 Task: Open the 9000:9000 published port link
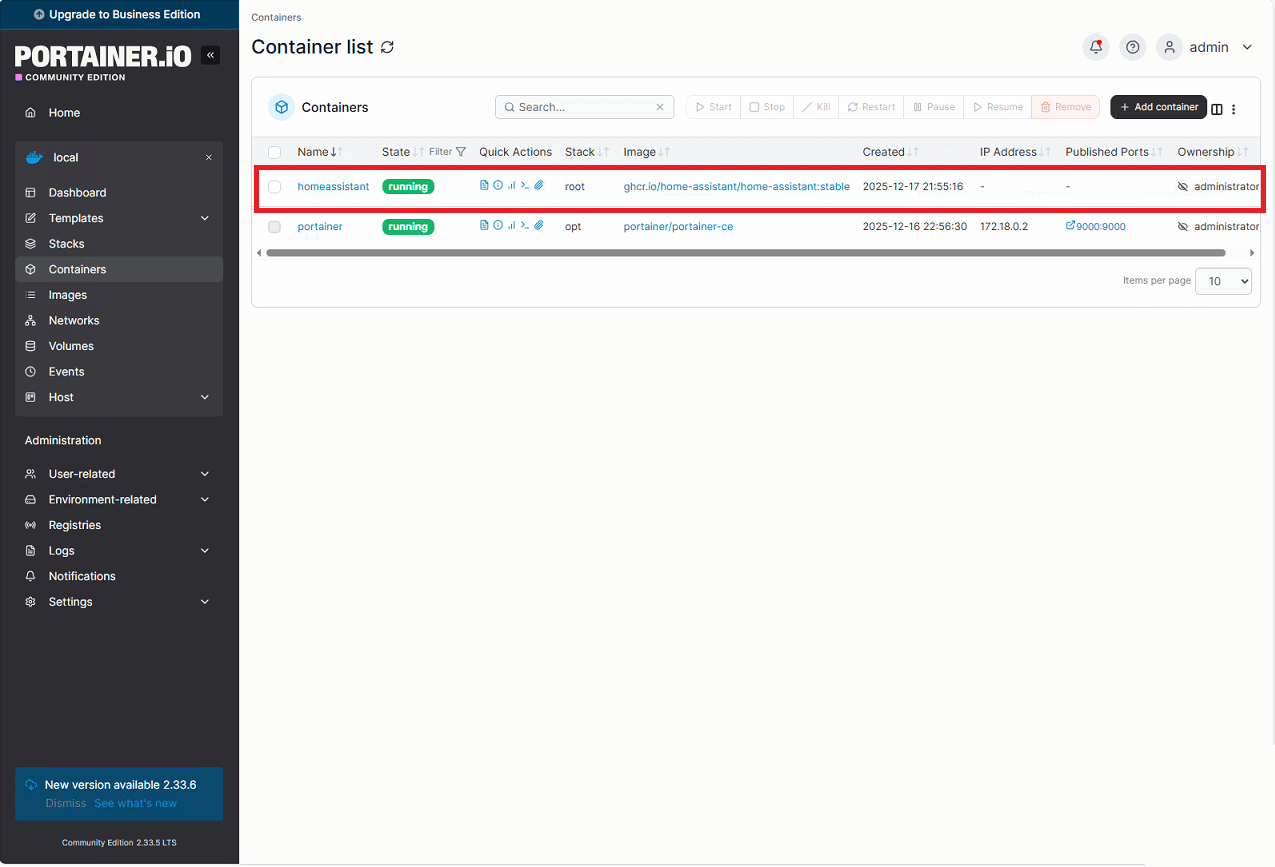coord(1096,227)
